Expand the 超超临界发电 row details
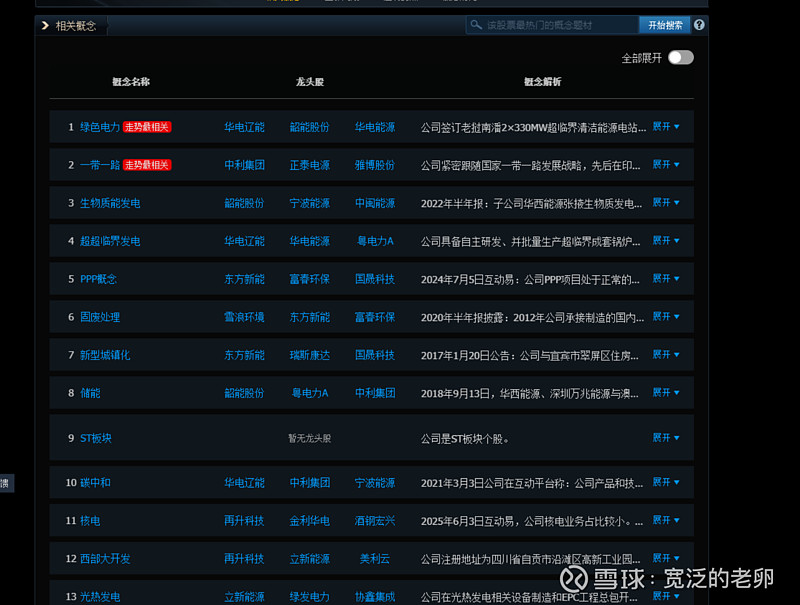Viewport: 800px width, 605px height. (666, 240)
